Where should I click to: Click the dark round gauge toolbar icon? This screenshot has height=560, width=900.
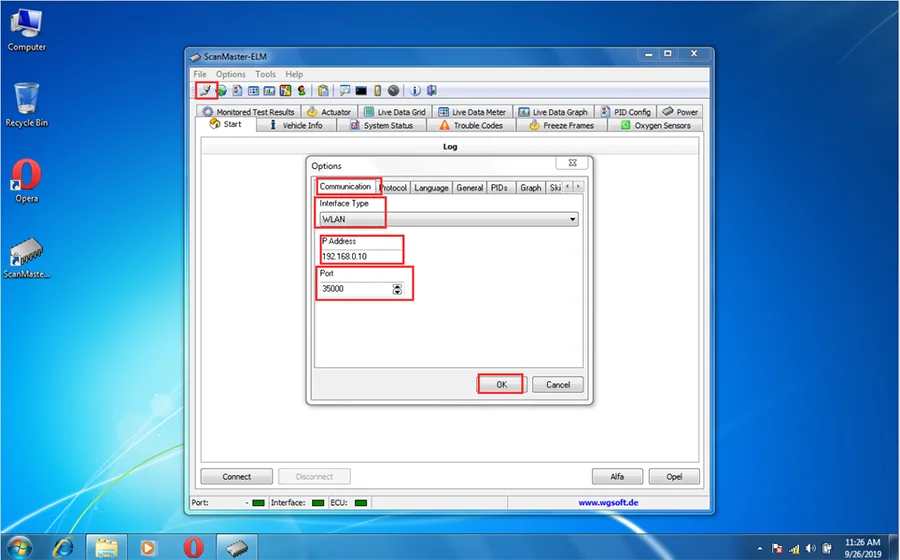click(393, 91)
